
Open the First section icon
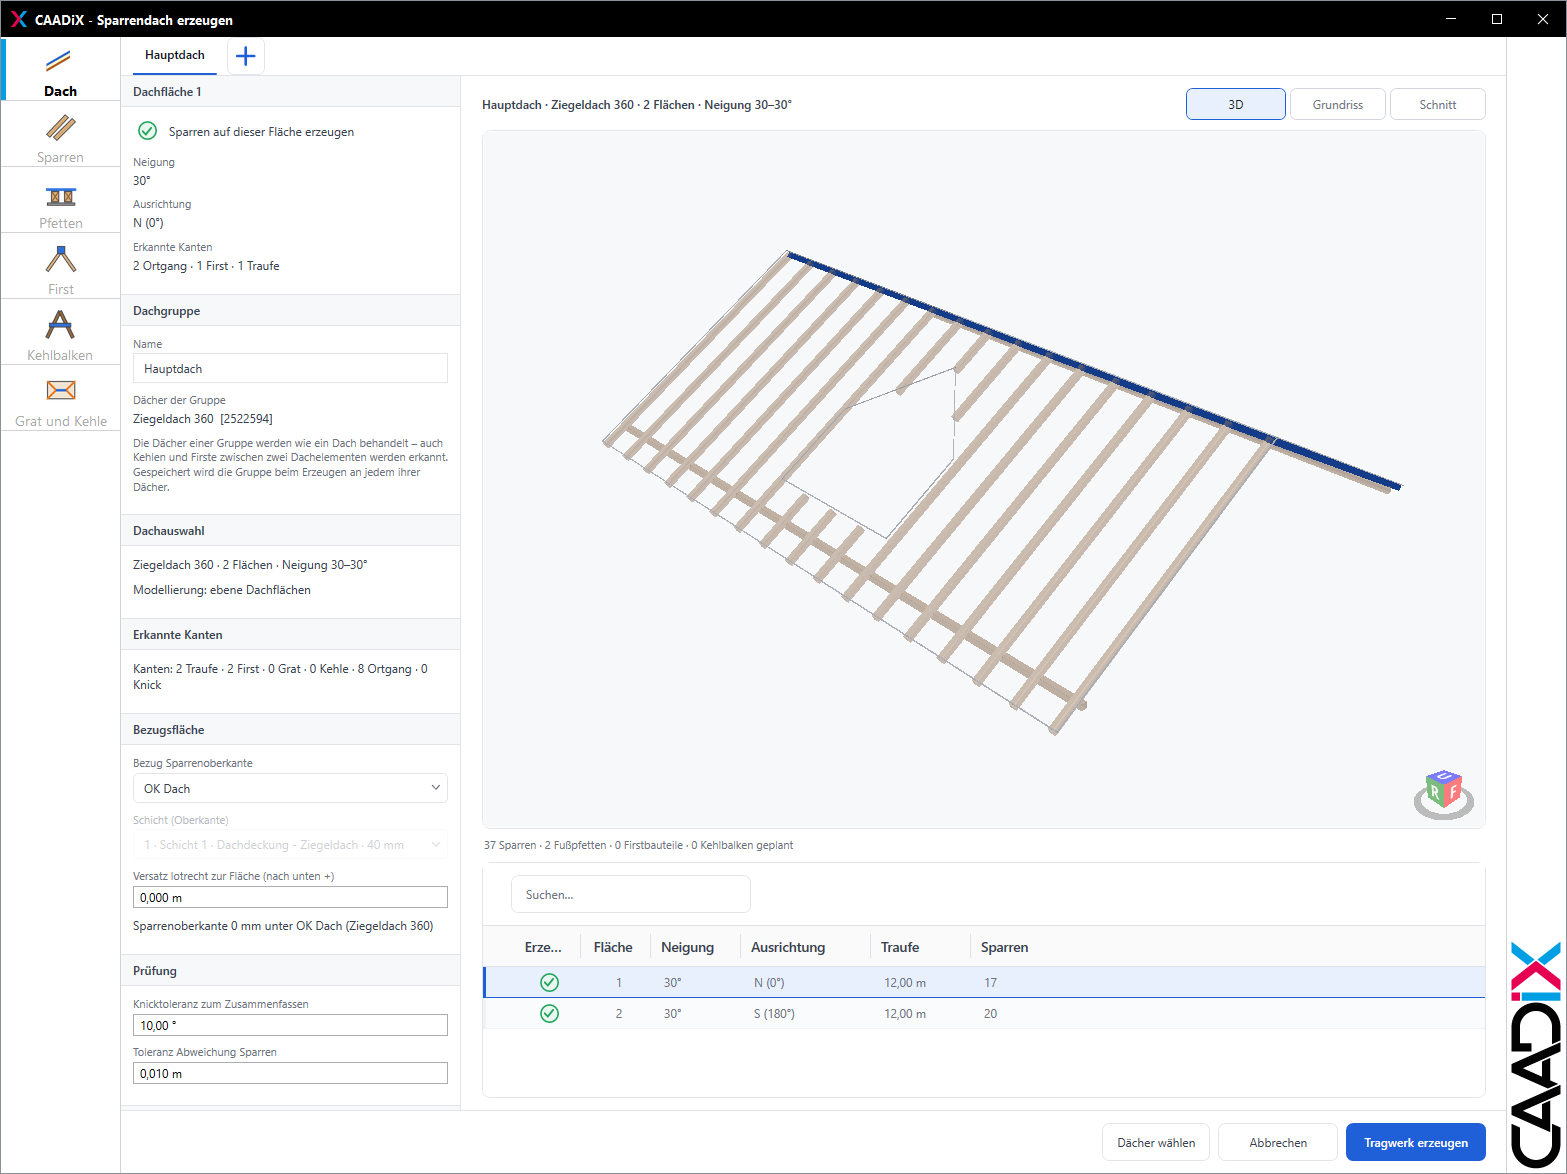click(60, 260)
